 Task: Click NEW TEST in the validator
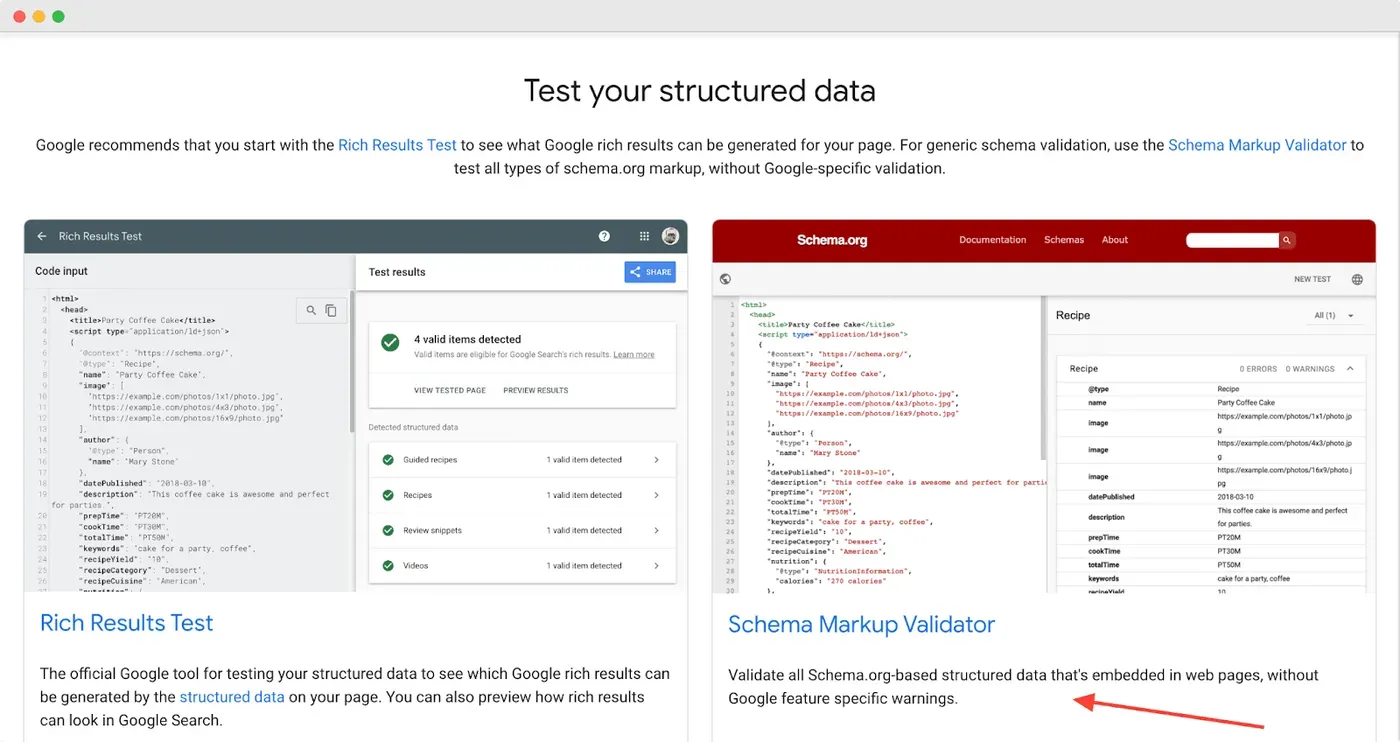point(1313,279)
